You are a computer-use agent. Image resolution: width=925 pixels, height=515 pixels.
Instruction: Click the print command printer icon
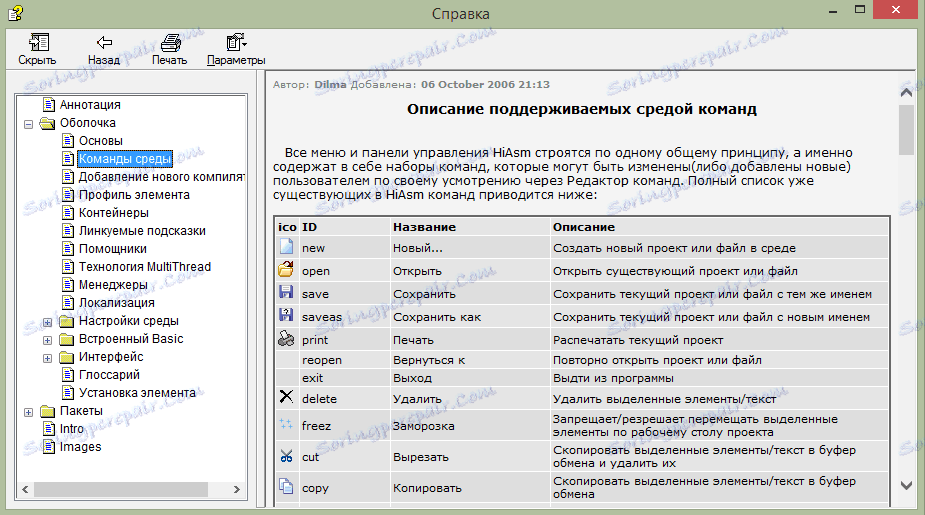point(286,339)
